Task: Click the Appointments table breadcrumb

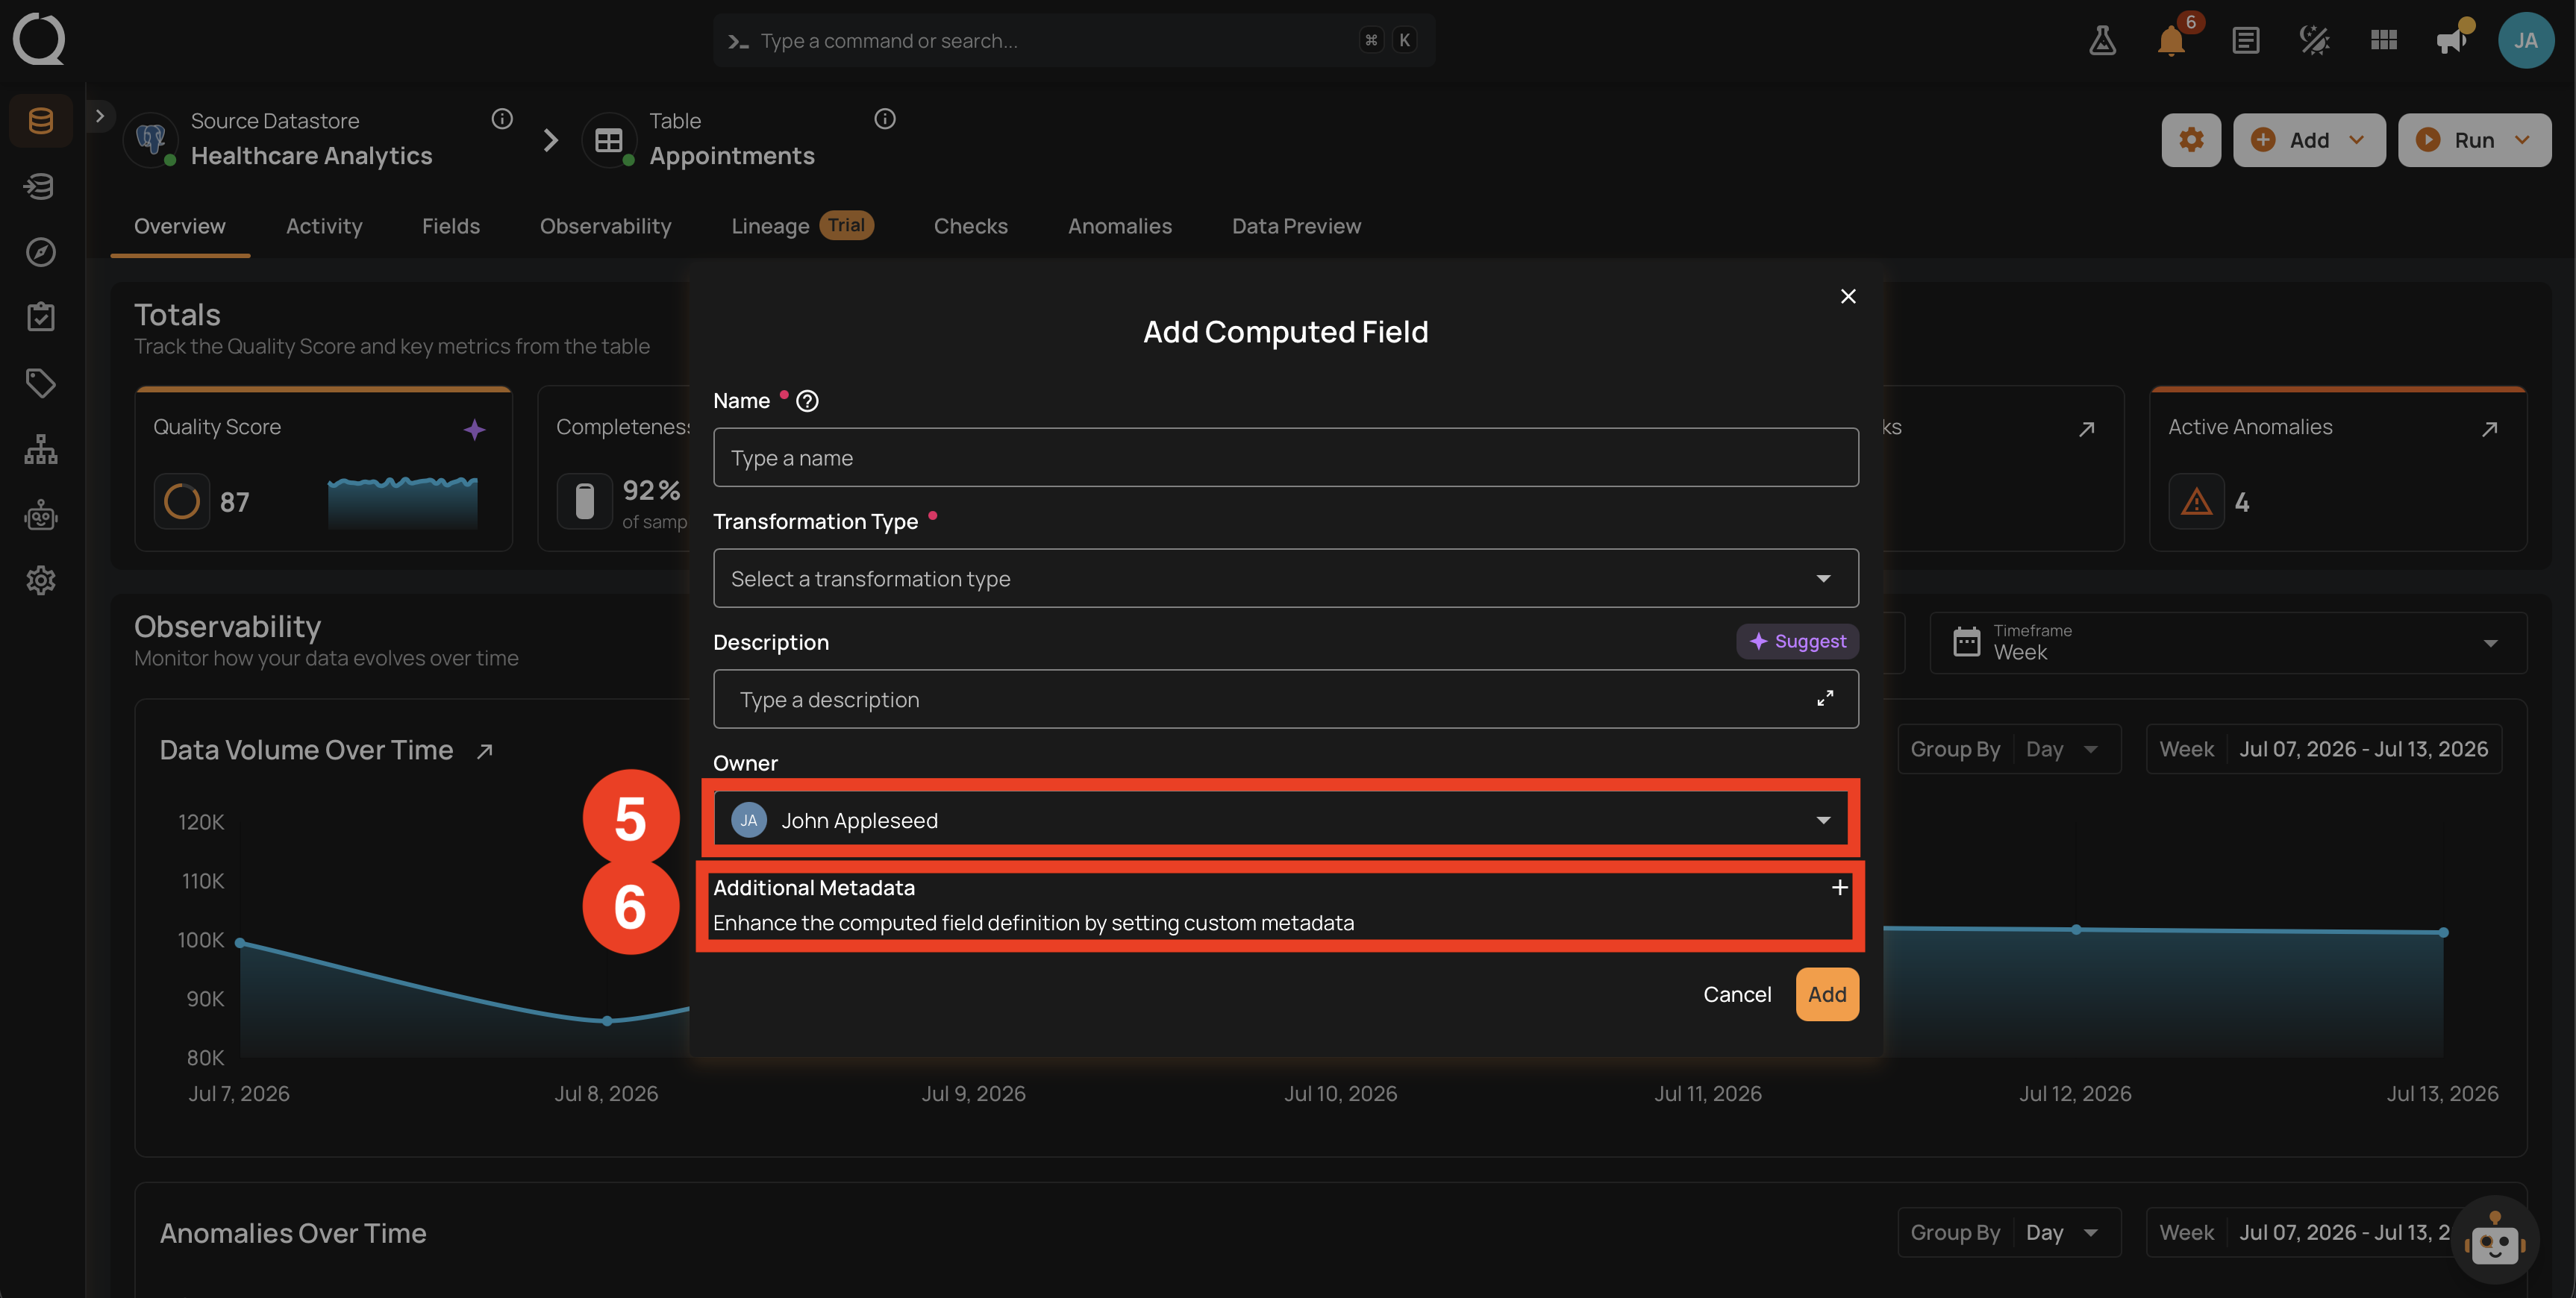Action: 732,156
